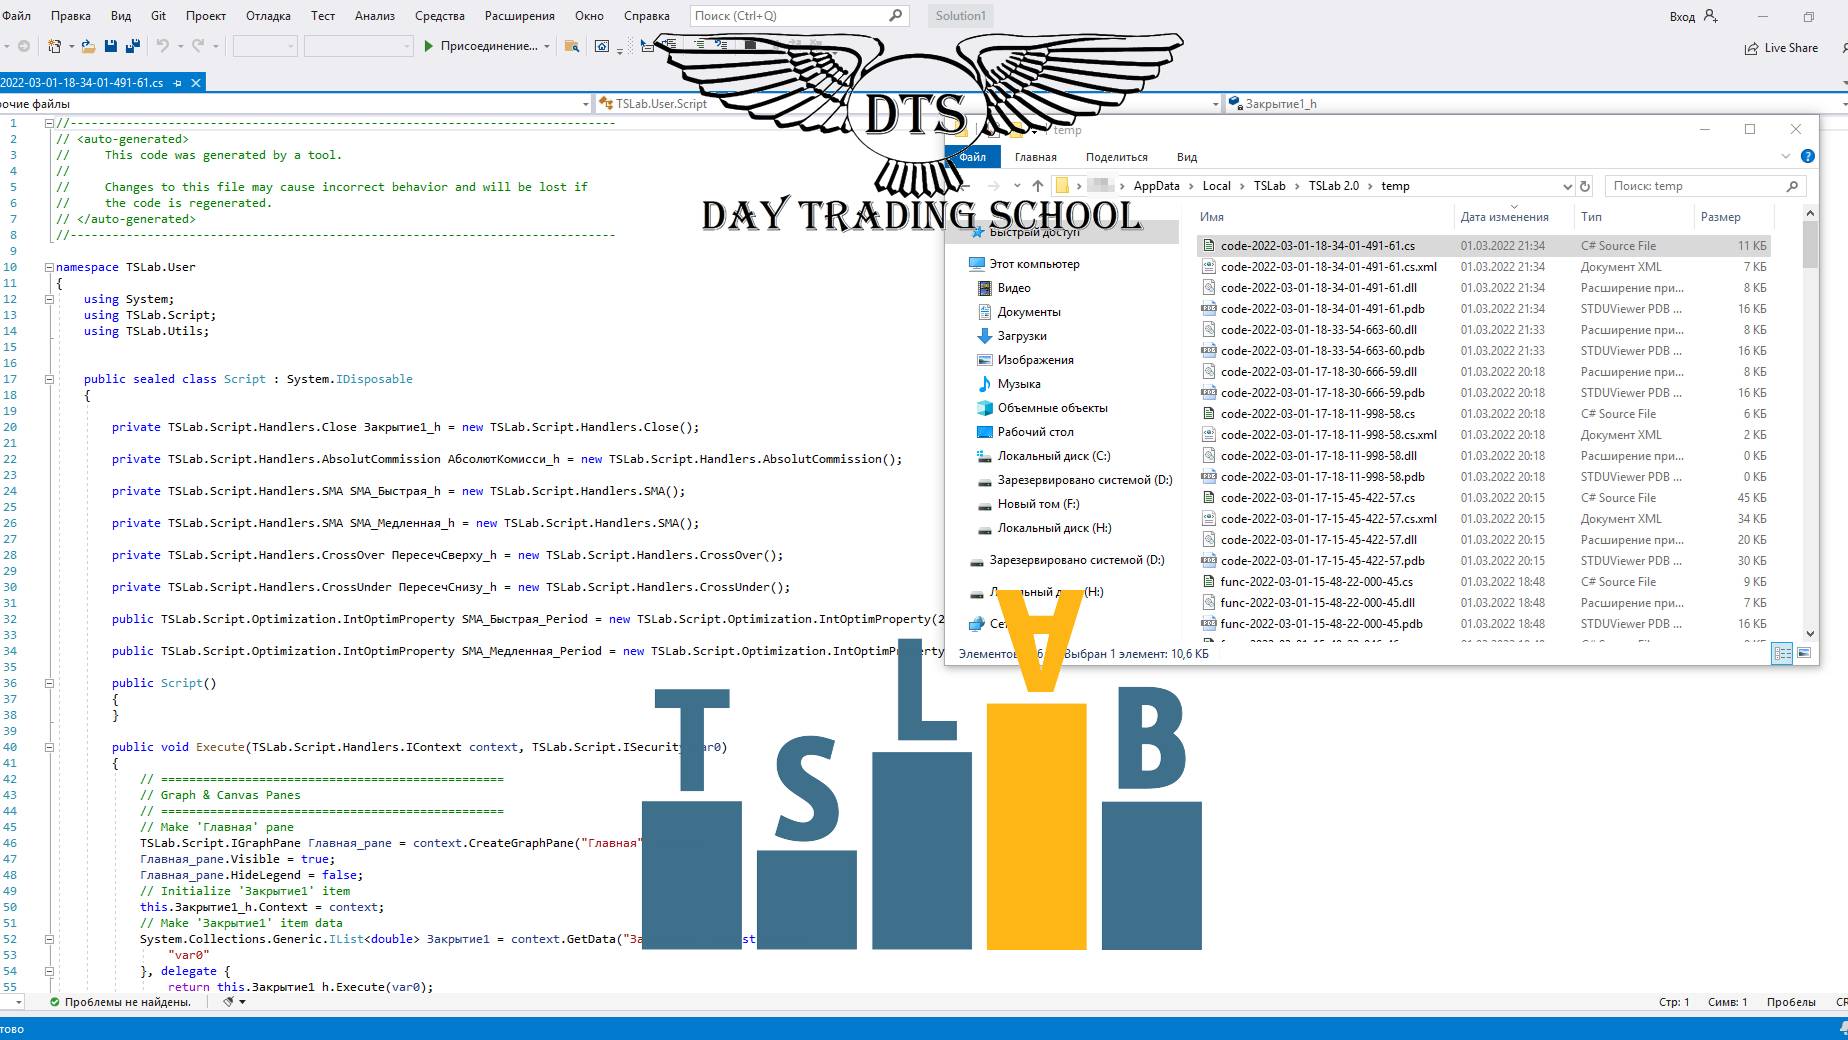
Task: Click the Save toolbar icon
Action: 110,46
